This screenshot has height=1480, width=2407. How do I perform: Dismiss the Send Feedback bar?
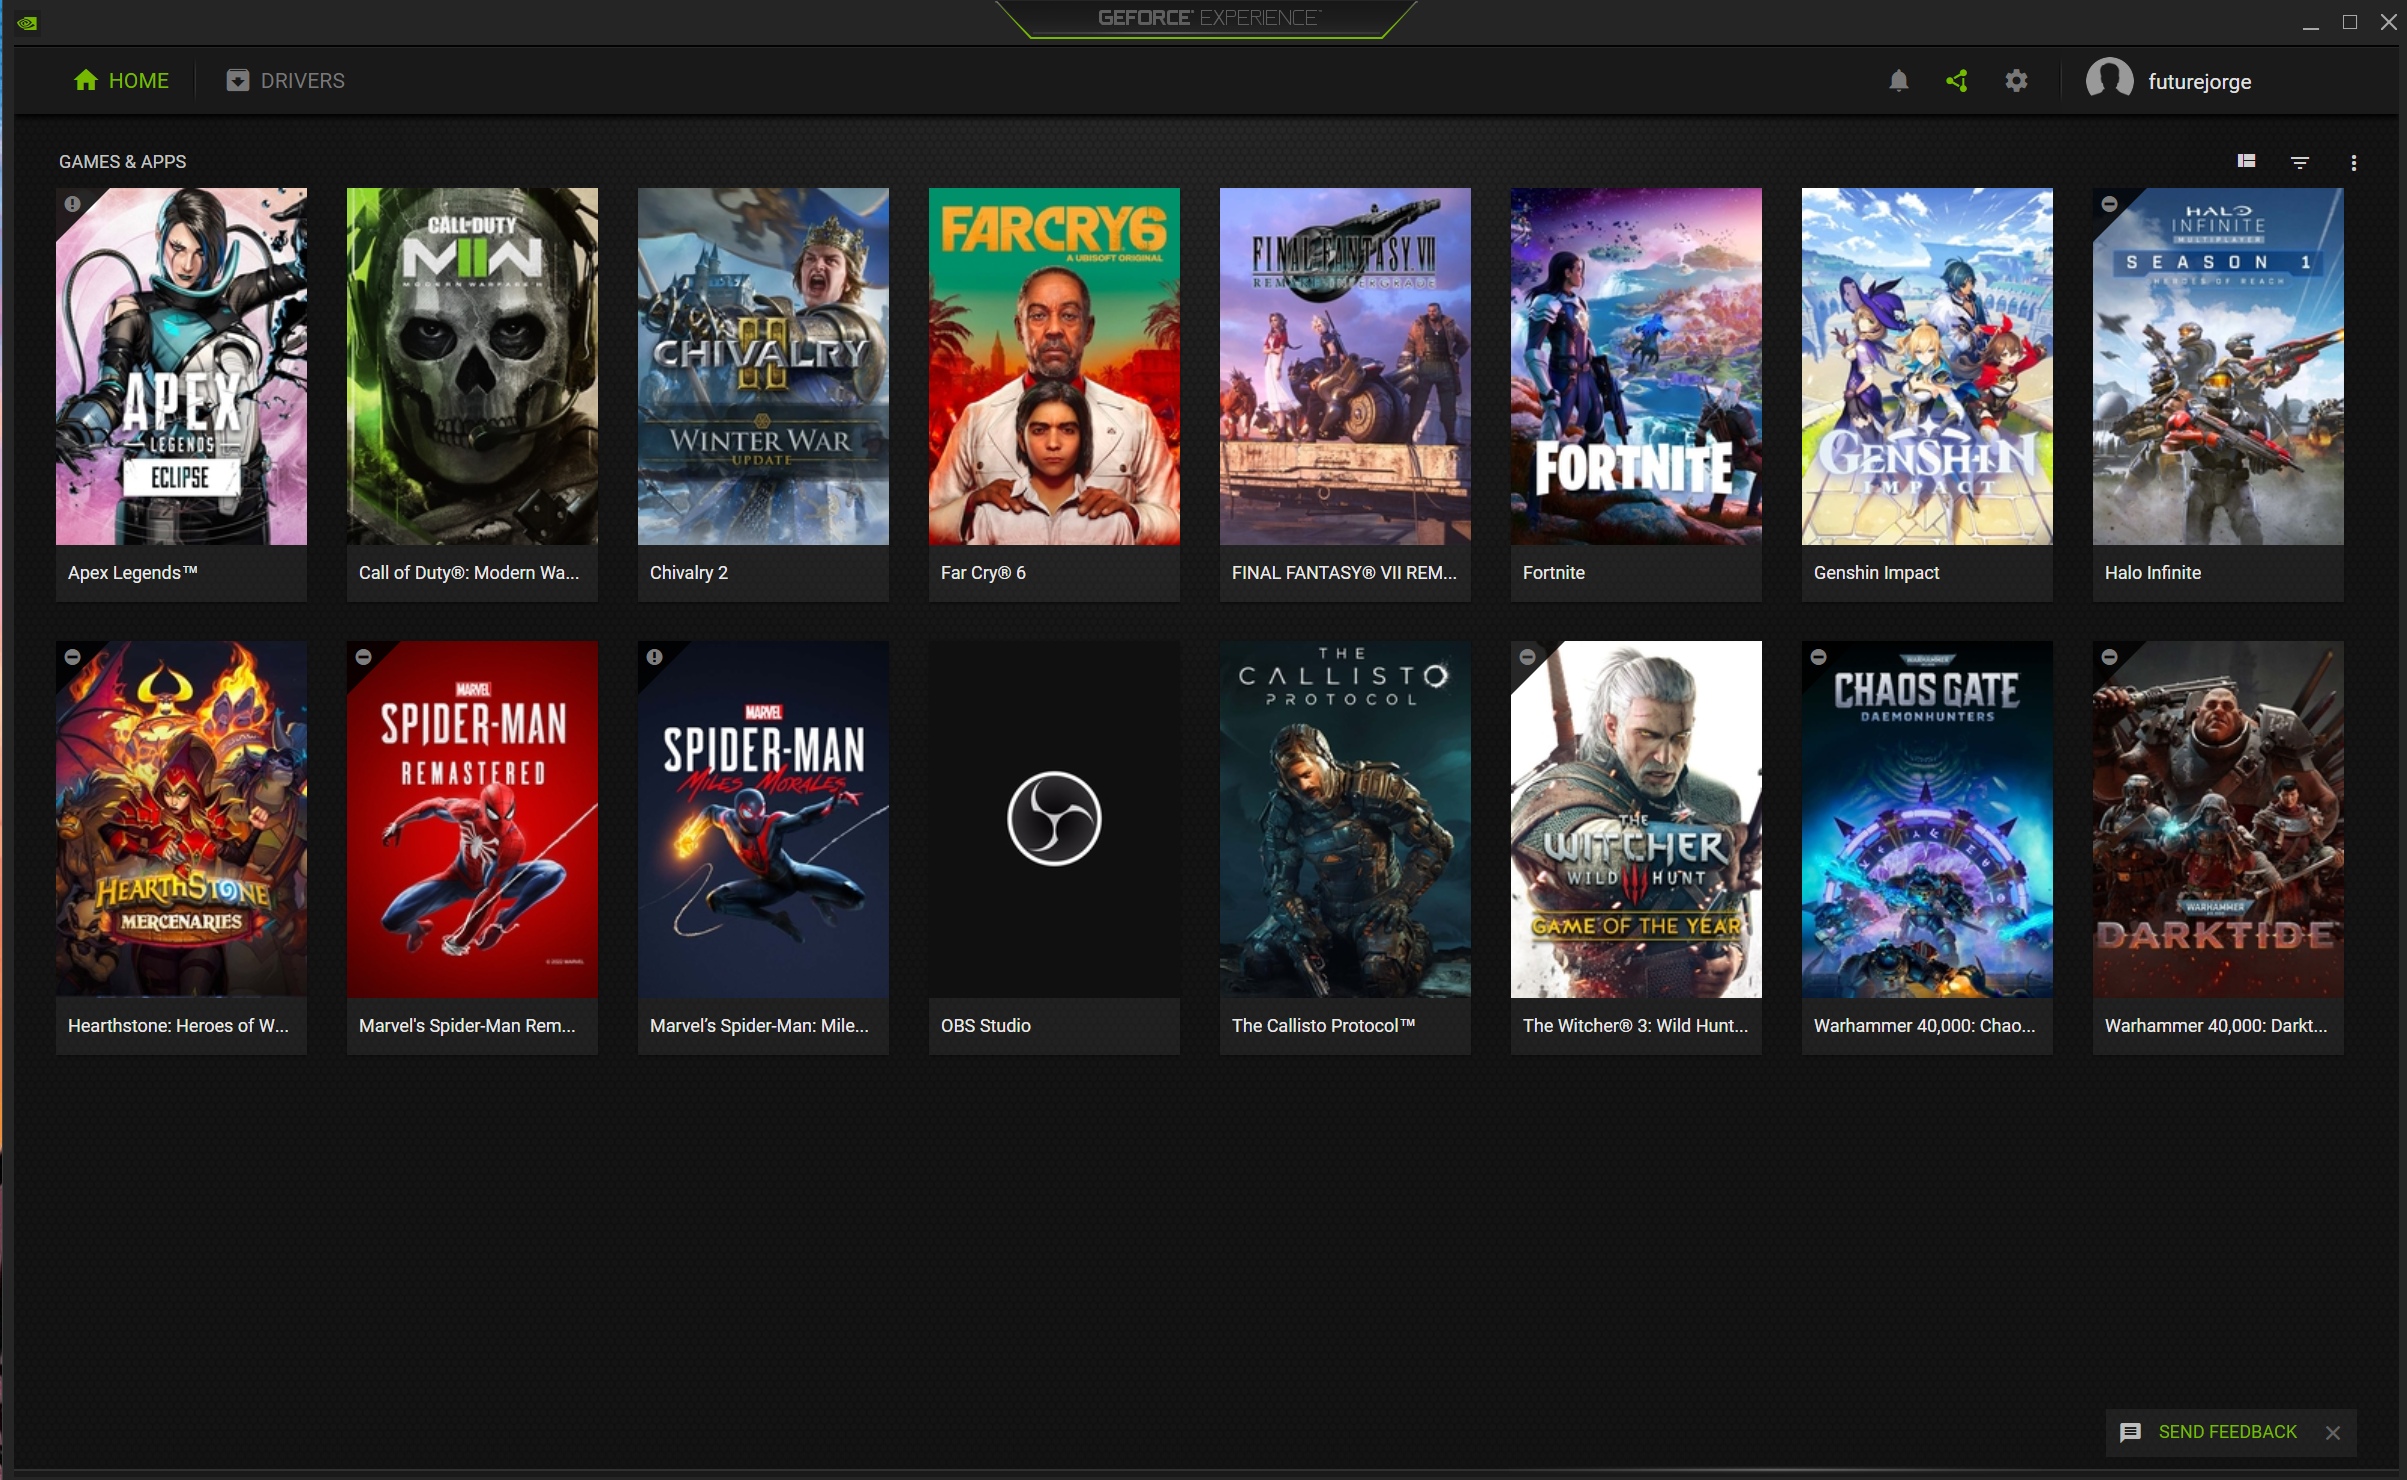click(2333, 1433)
